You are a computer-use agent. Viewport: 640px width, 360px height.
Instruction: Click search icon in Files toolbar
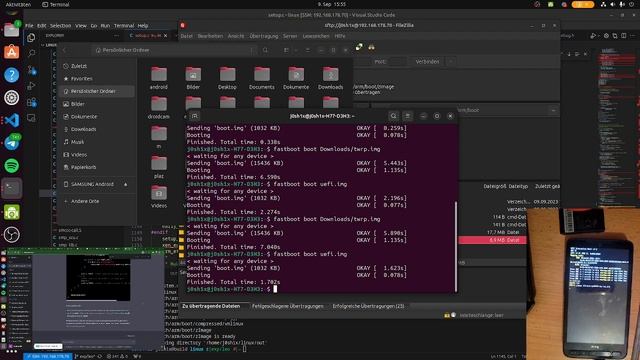pyautogui.click(x=265, y=50)
